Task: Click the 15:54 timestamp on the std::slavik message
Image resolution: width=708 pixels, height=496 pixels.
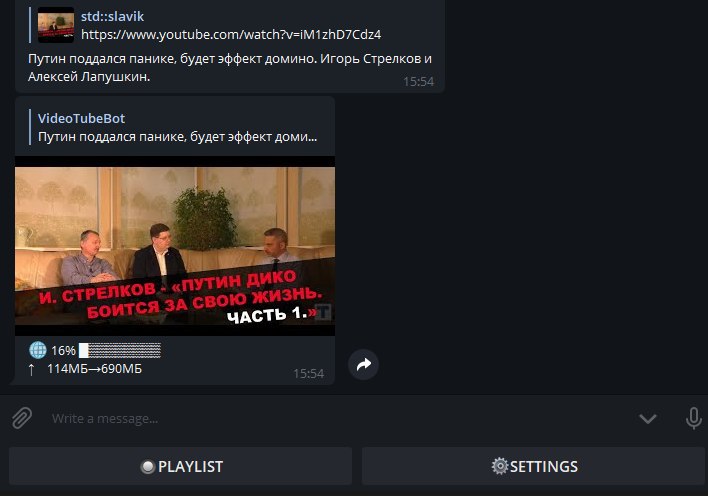Action: tap(418, 81)
